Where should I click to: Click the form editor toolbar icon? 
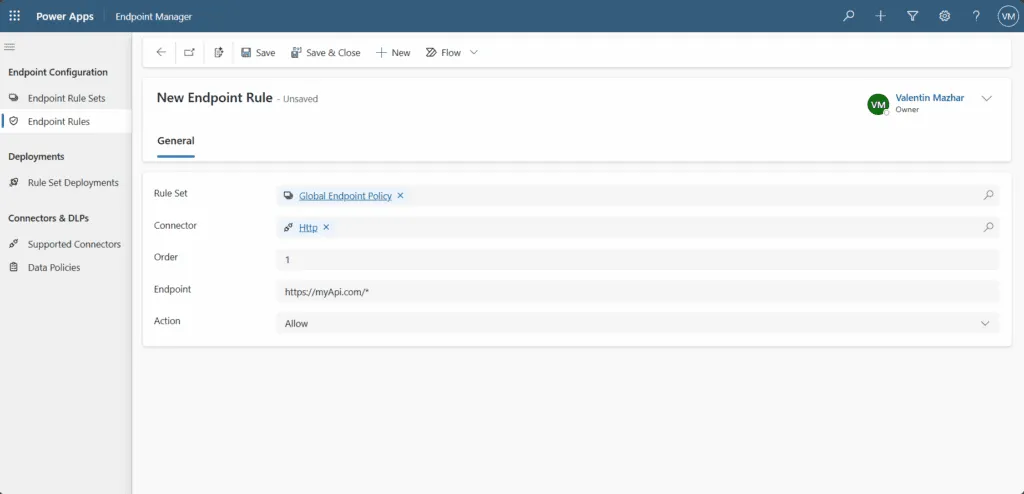(219, 52)
